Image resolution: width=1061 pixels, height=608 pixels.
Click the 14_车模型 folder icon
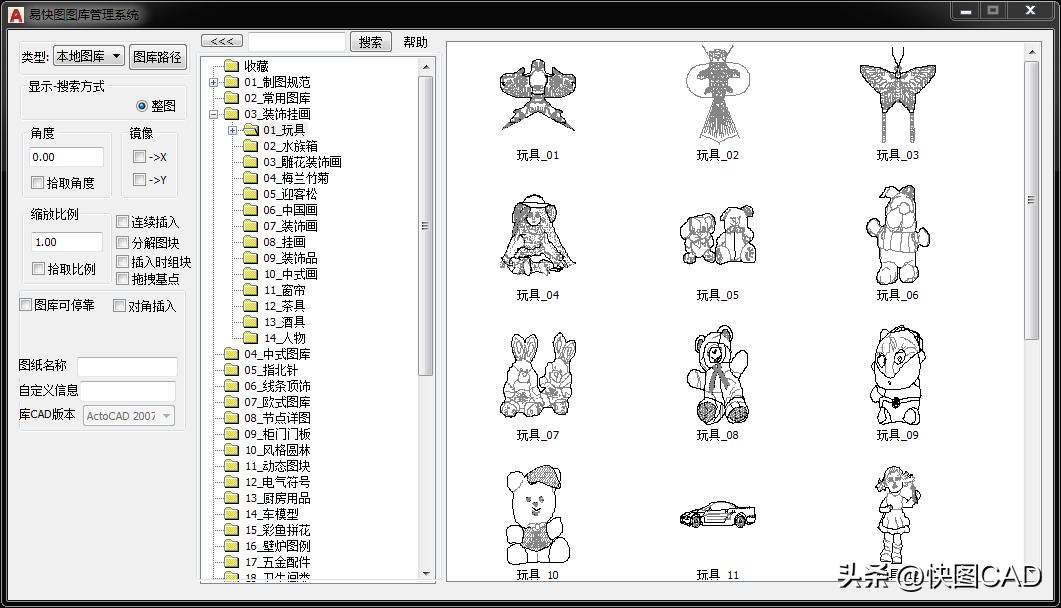231,514
